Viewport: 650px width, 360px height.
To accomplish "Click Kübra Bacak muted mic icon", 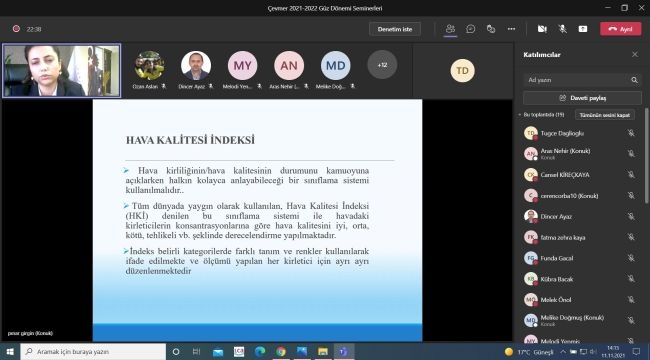I will [631, 279].
